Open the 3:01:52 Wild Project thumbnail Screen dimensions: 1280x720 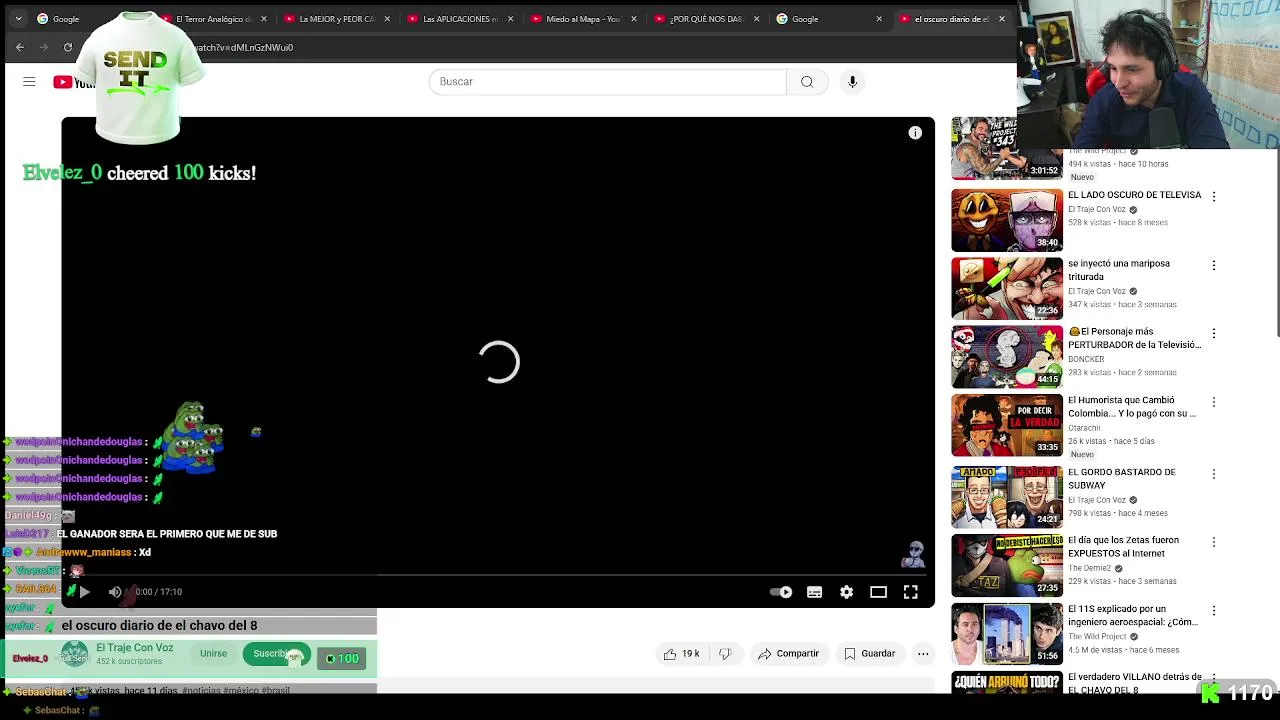click(x=1007, y=149)
